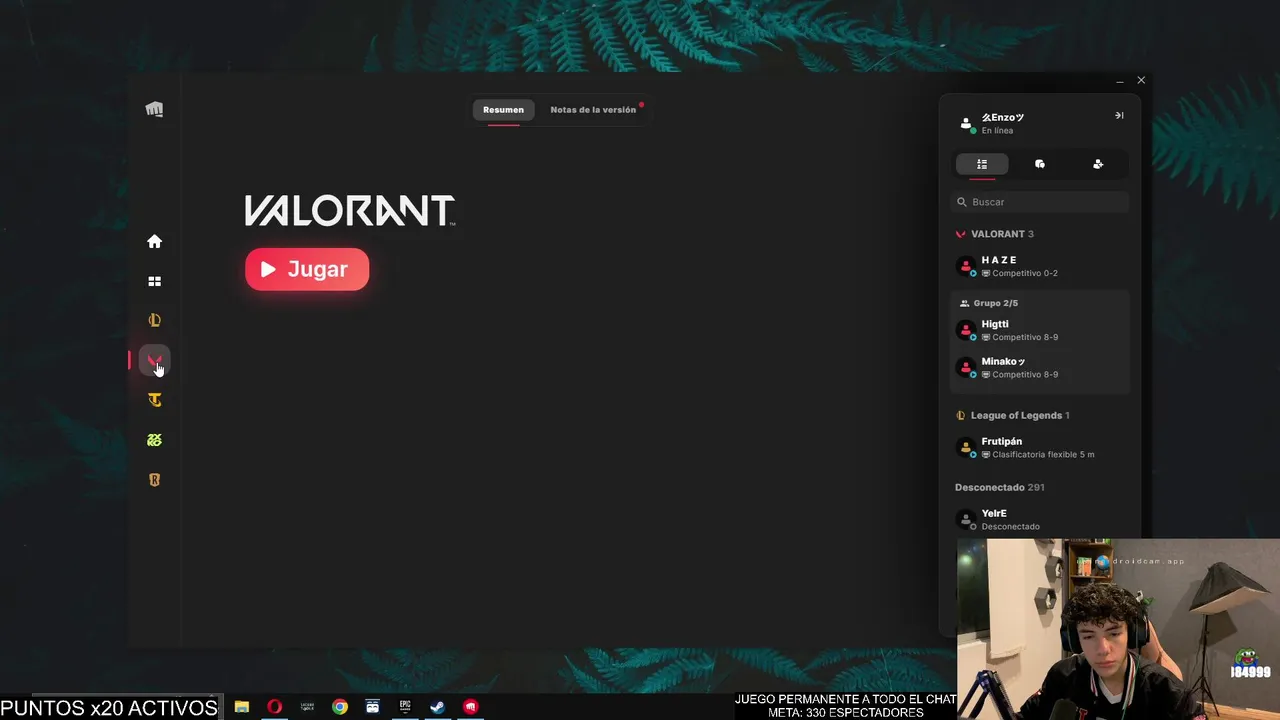Select the 2XKO green sidebar icon
This screenshot has height=720, width=1280.
[154, 440]
